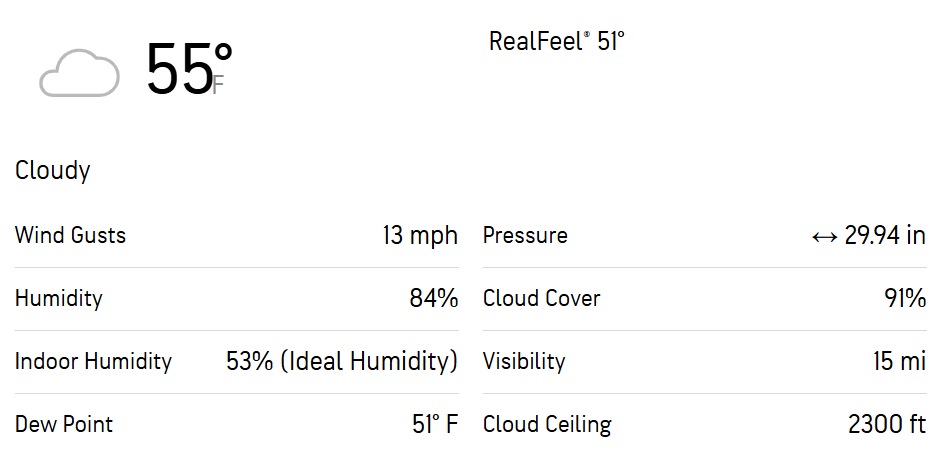Select the Wind Gusts row
The image size is (938, 457).
tap(237, 235)
